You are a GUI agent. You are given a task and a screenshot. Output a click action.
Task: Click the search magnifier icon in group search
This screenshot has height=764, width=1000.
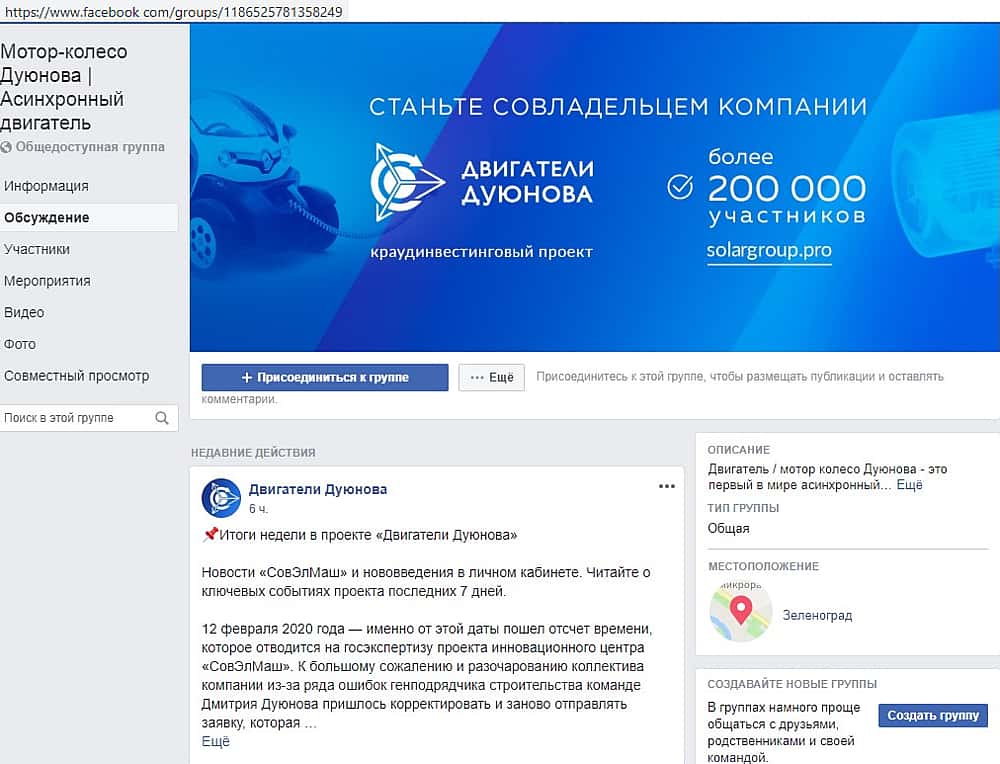(162, 418)
